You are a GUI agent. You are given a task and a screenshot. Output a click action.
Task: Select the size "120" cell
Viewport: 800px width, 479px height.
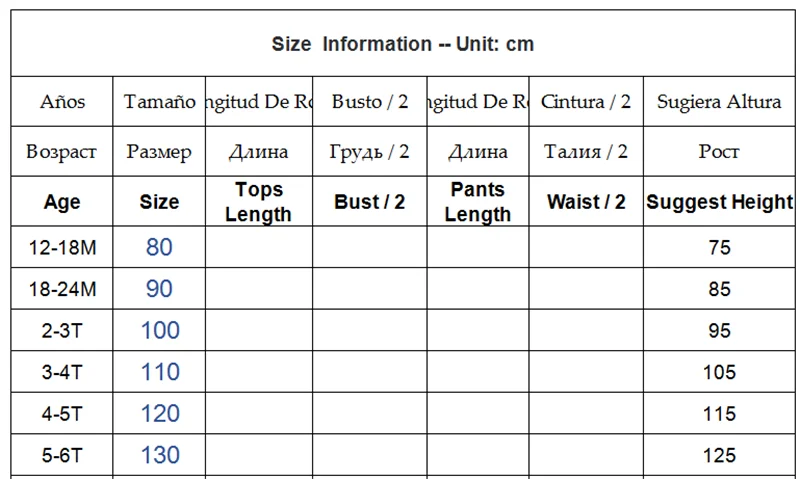click(160, 414)
